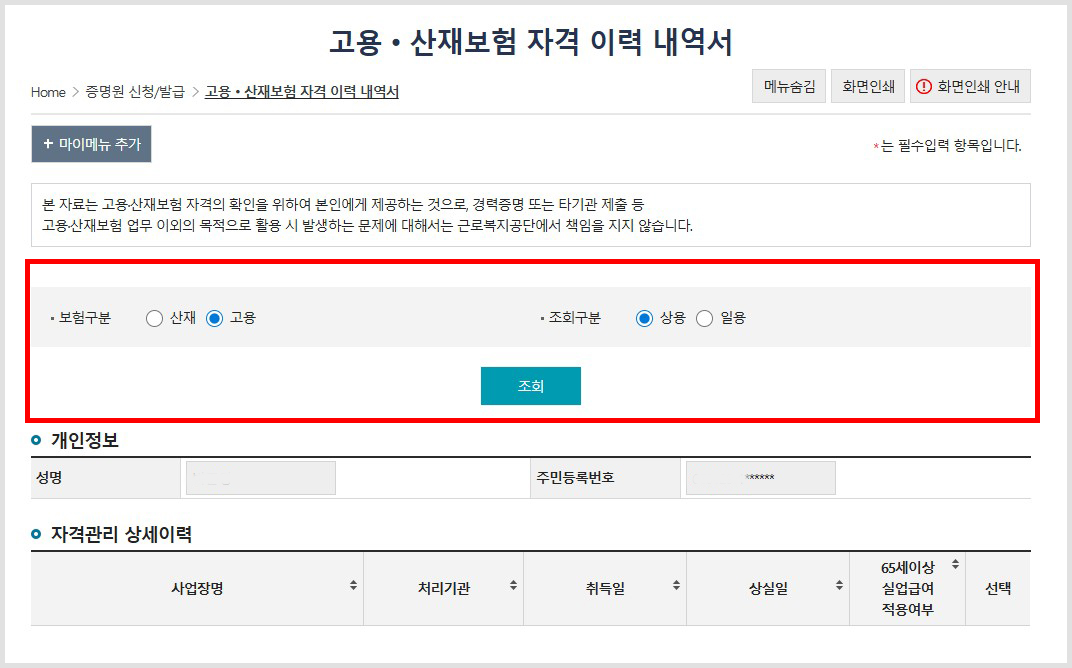Click the plus icon on 마이메뉴 추가
Image resolution: width=1072 pixels, height=668 pixels.
48,144
